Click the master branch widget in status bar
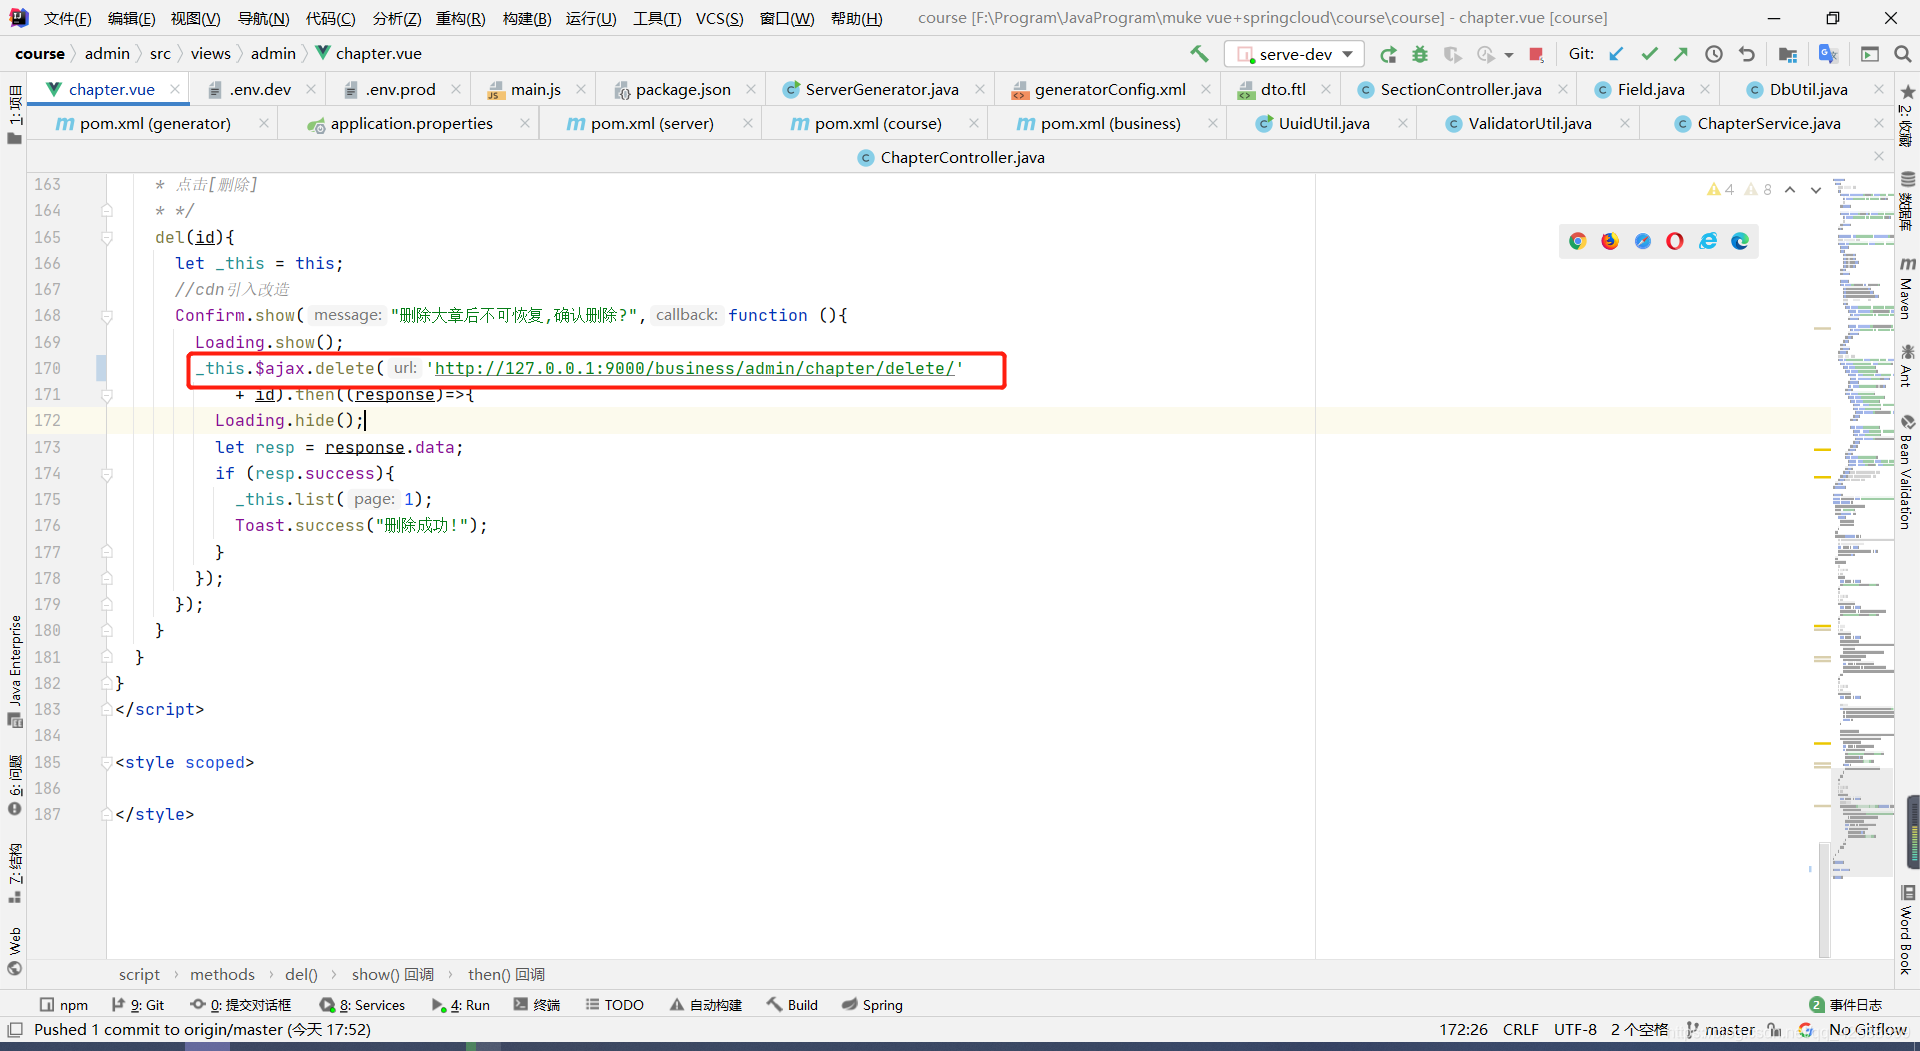Screen dimensions: 1920x1051 [x=1720, y=1029]
